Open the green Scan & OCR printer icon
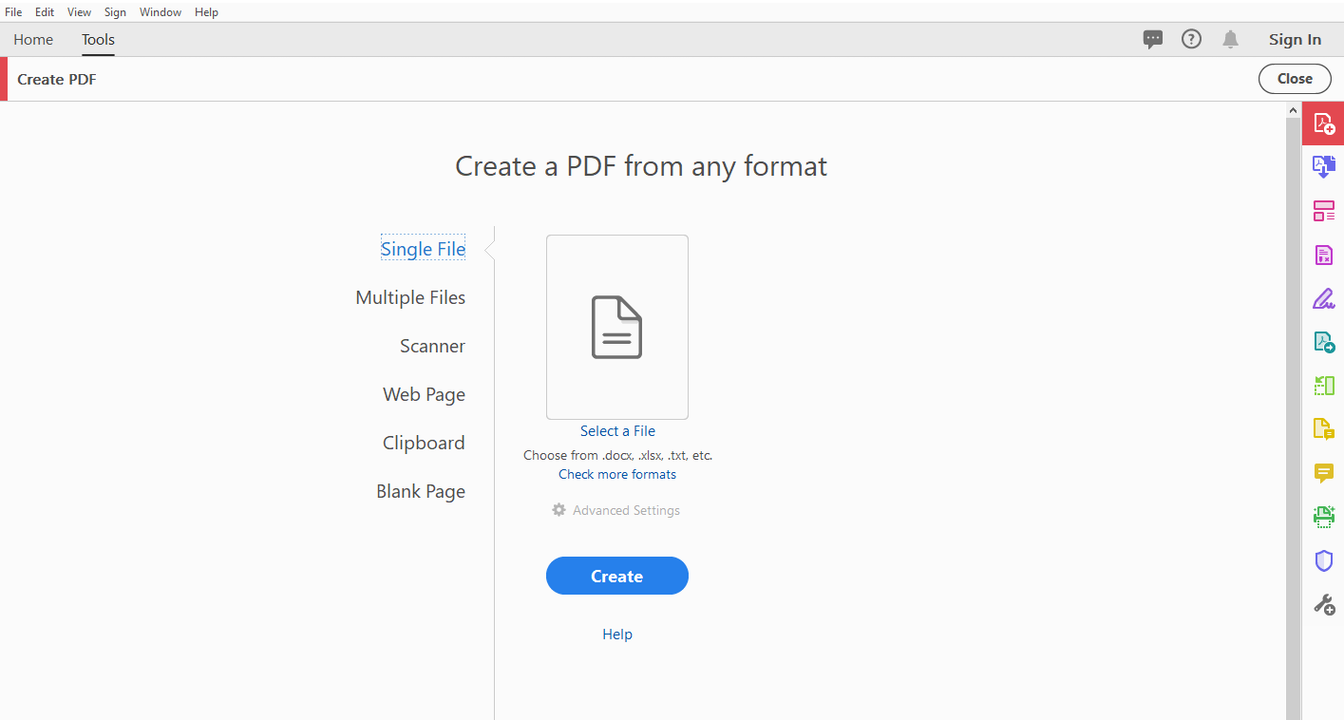The height and width of the screenshot is (720, 1344). (x=1323, y=517)
